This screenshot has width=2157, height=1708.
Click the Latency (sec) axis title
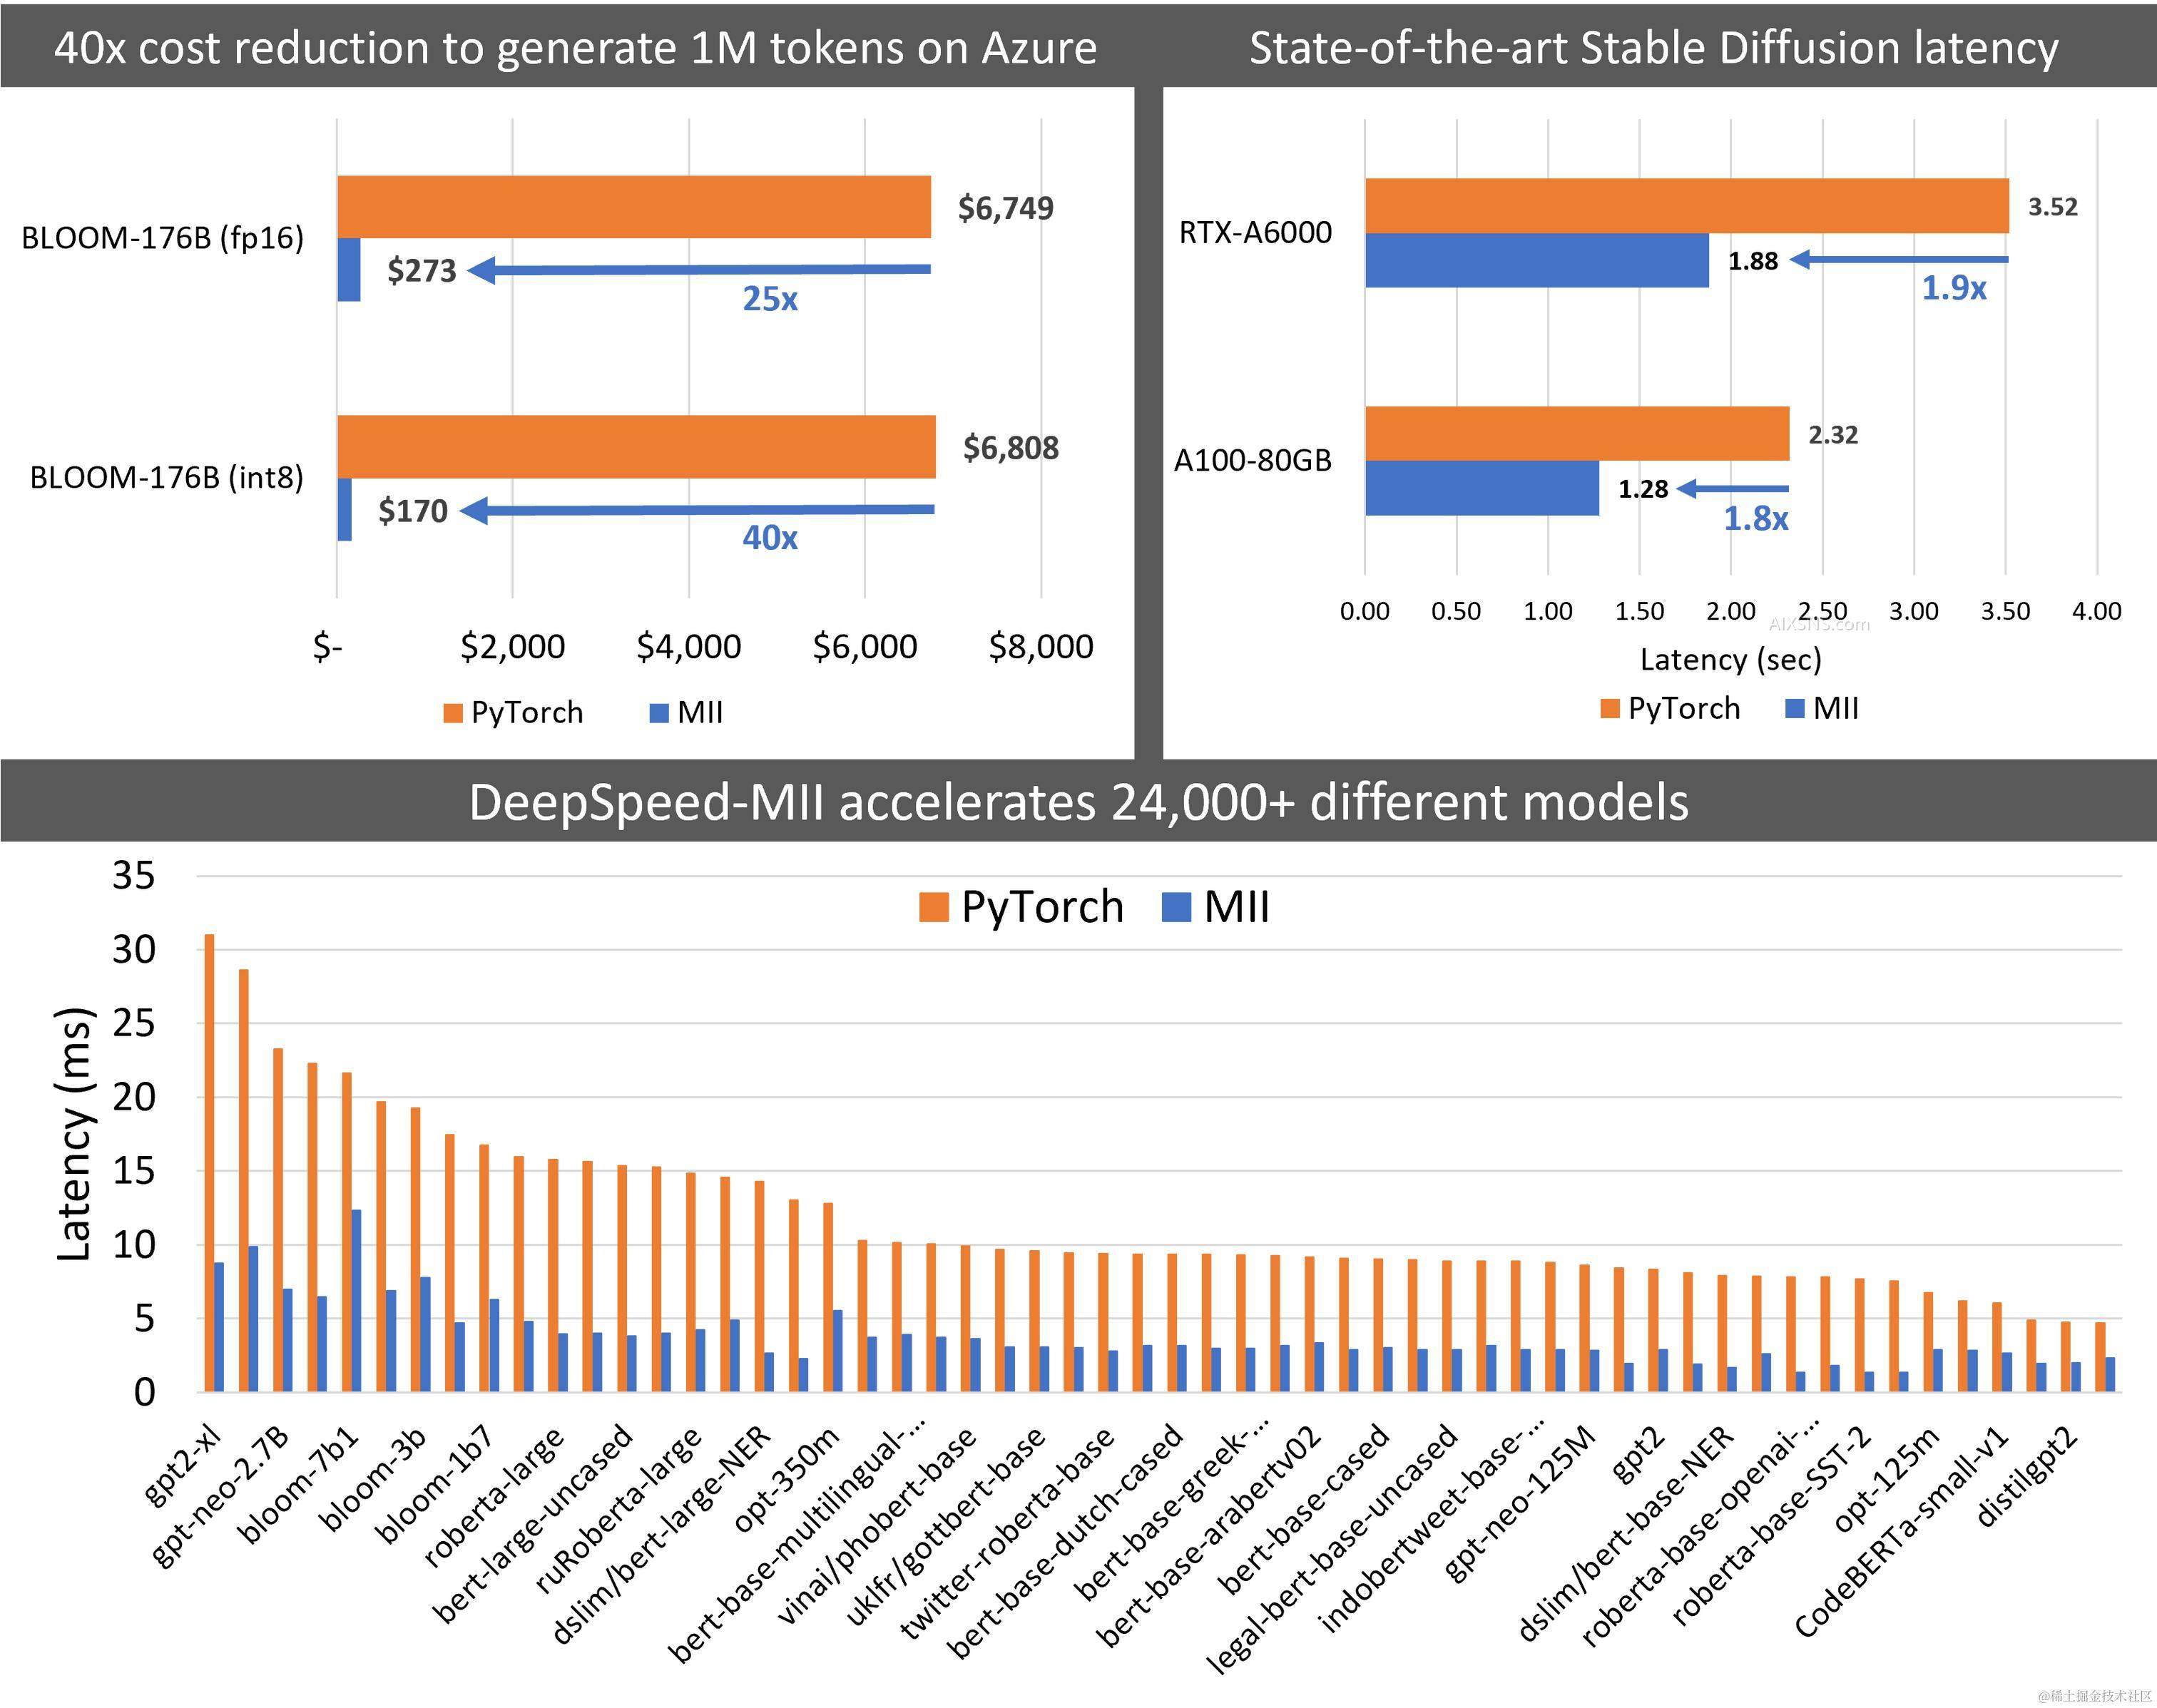coord(1730,660)
